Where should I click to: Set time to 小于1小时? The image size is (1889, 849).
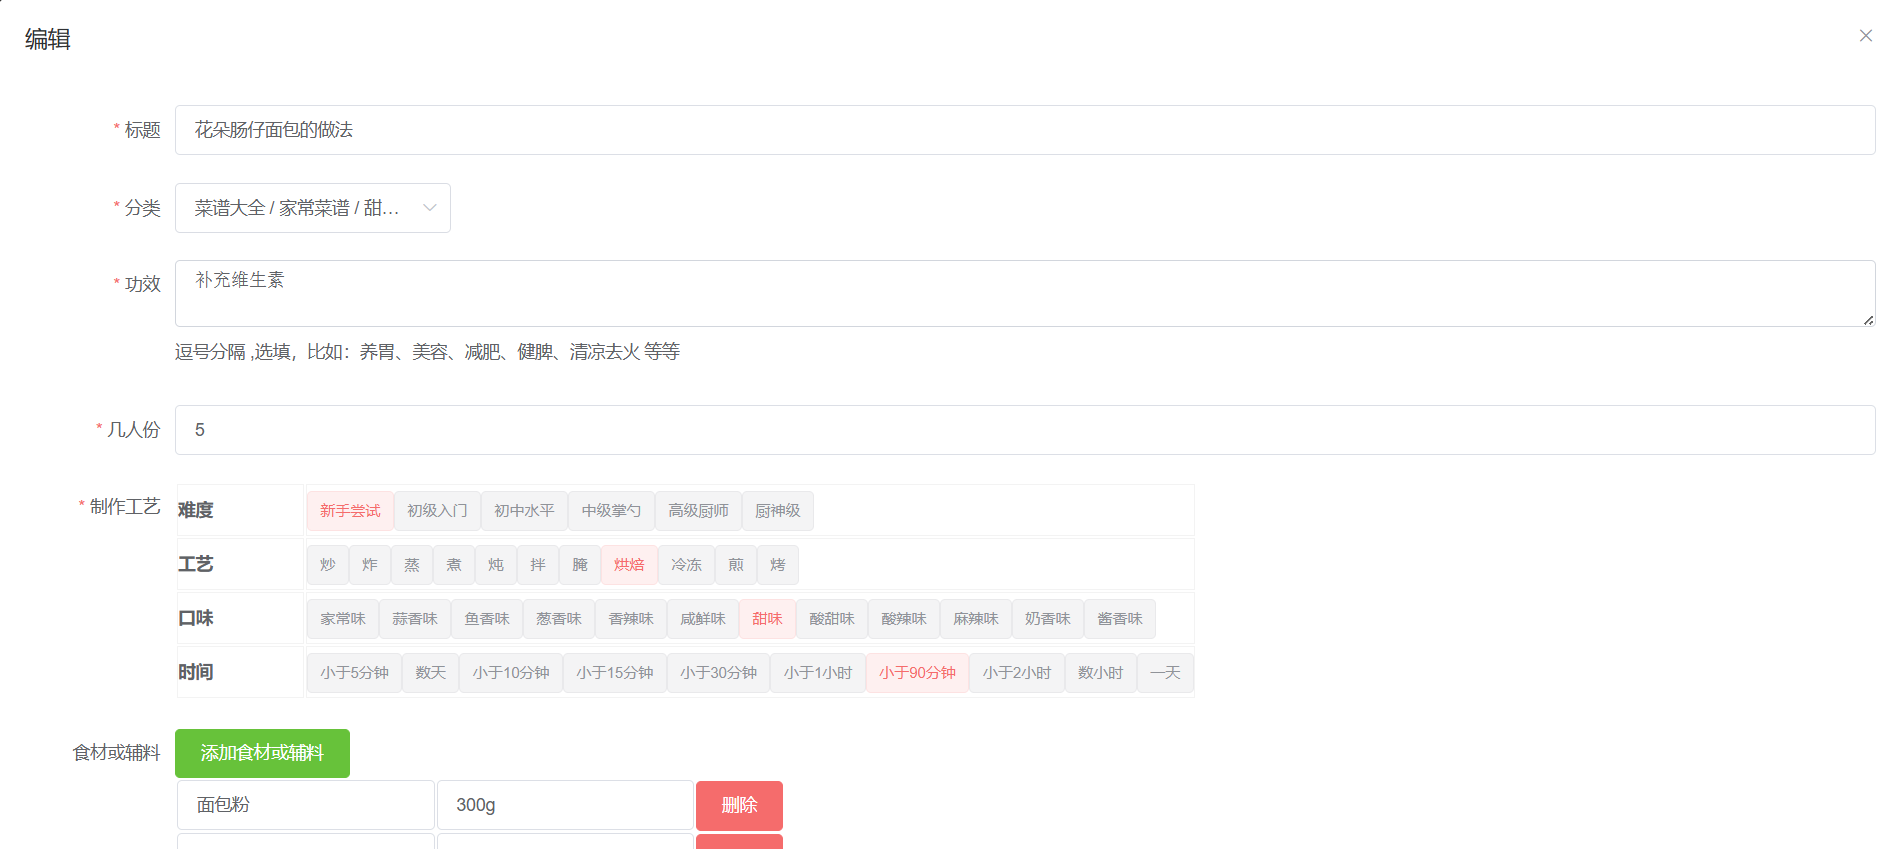[x=818, y=673]
